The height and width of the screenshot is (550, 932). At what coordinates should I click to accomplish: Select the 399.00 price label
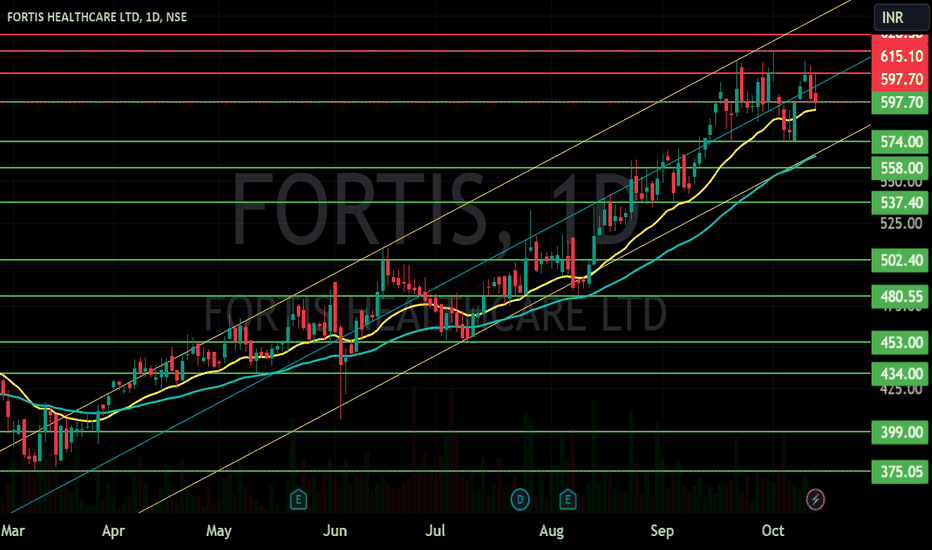(900, 432)
